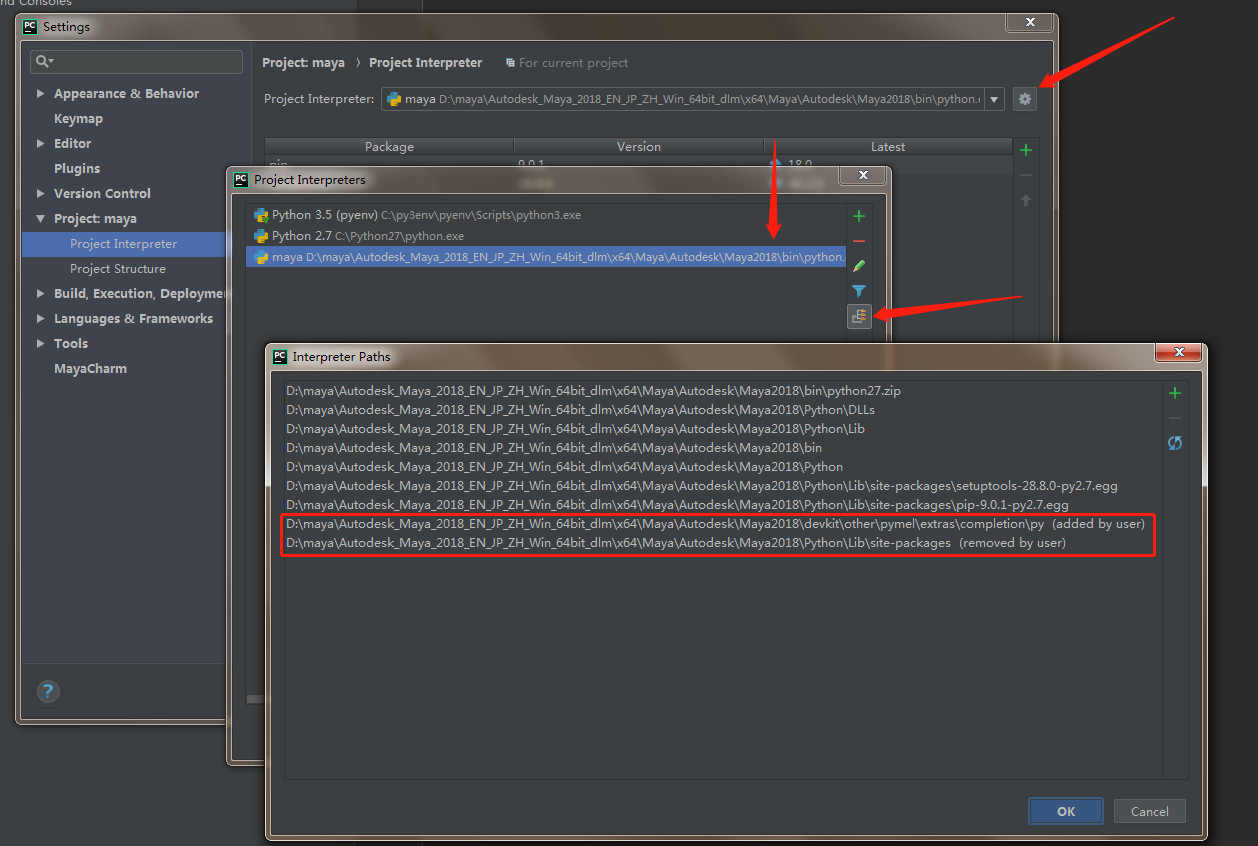This screenshot has width=1258, height=846.
Task: Click the settings search field
Action: 140,62
